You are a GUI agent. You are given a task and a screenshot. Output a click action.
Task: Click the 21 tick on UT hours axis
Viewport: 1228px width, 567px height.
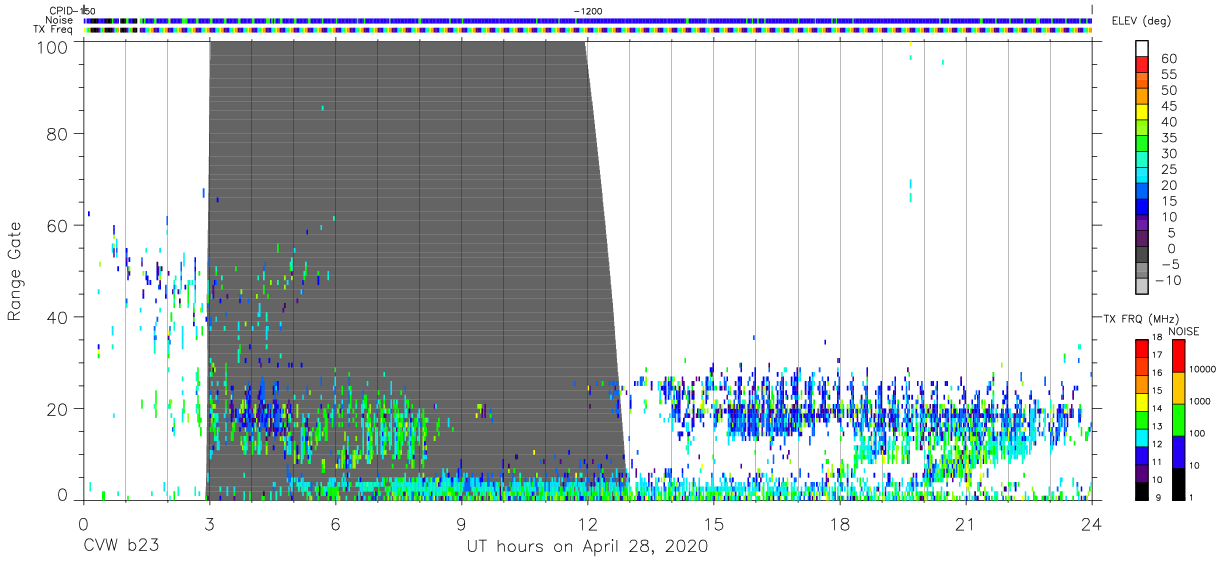[966, 523]
